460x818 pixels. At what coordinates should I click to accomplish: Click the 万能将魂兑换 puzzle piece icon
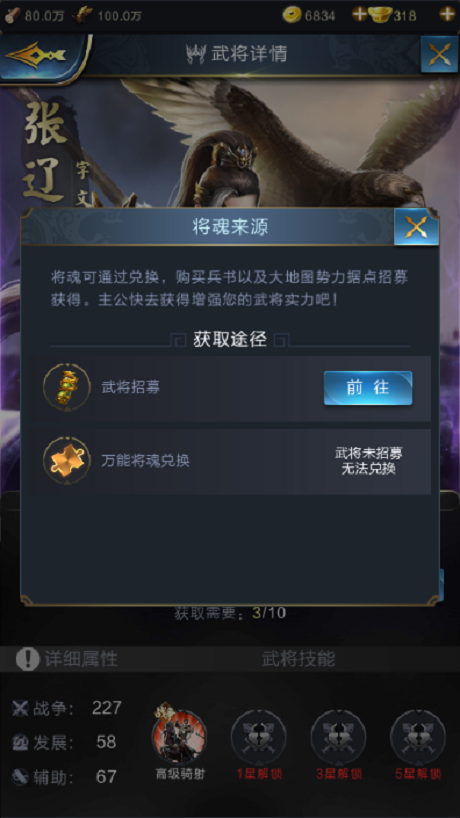(67, 461)
